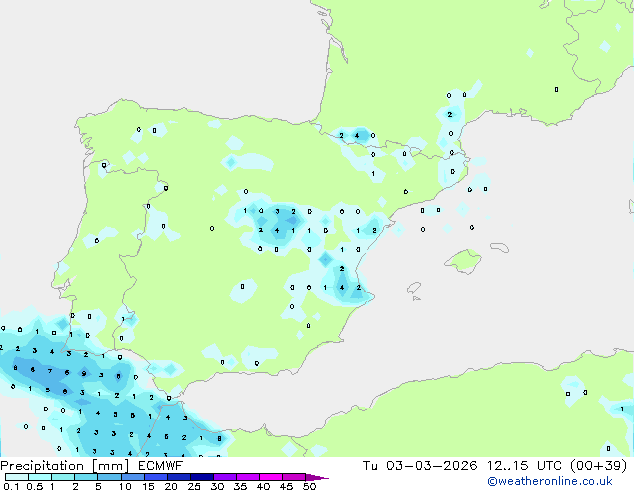Select the 5–10 mm legend color box
634x490 pixels.
point(109,477)
